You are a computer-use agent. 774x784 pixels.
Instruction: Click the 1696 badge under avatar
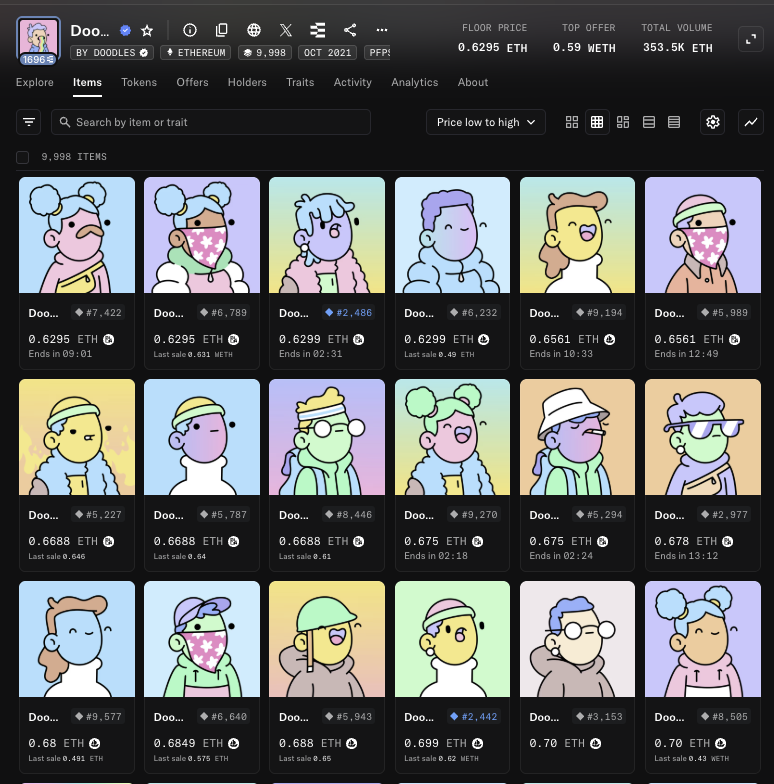tap(38, 60)
